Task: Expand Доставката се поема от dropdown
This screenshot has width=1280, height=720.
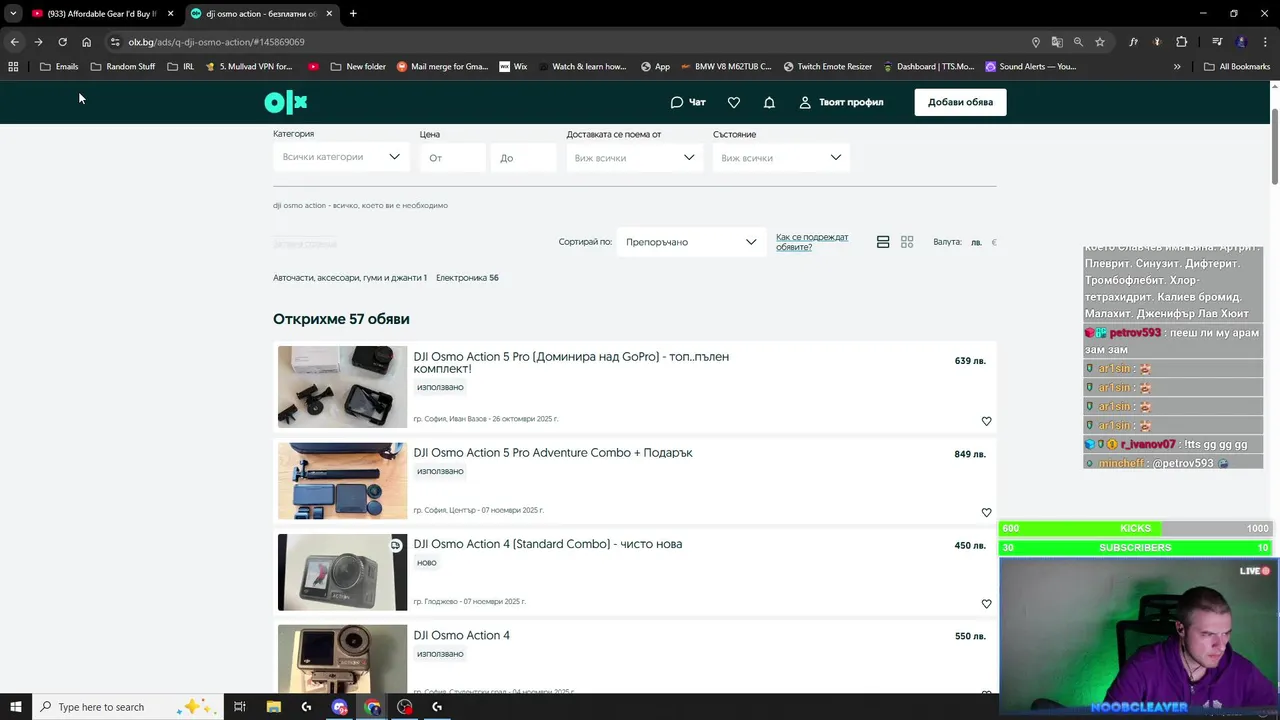Action: coord(634,158)
